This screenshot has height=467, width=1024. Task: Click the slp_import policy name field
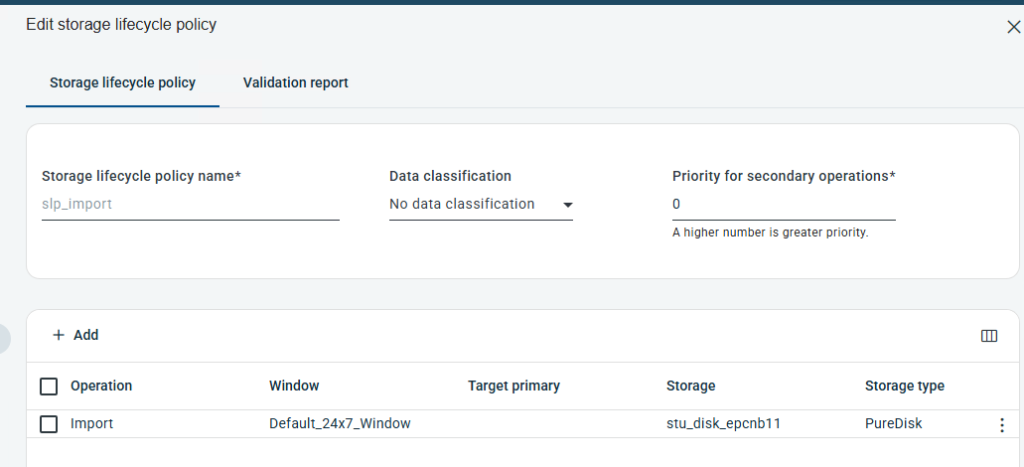[x=190, y=205]
